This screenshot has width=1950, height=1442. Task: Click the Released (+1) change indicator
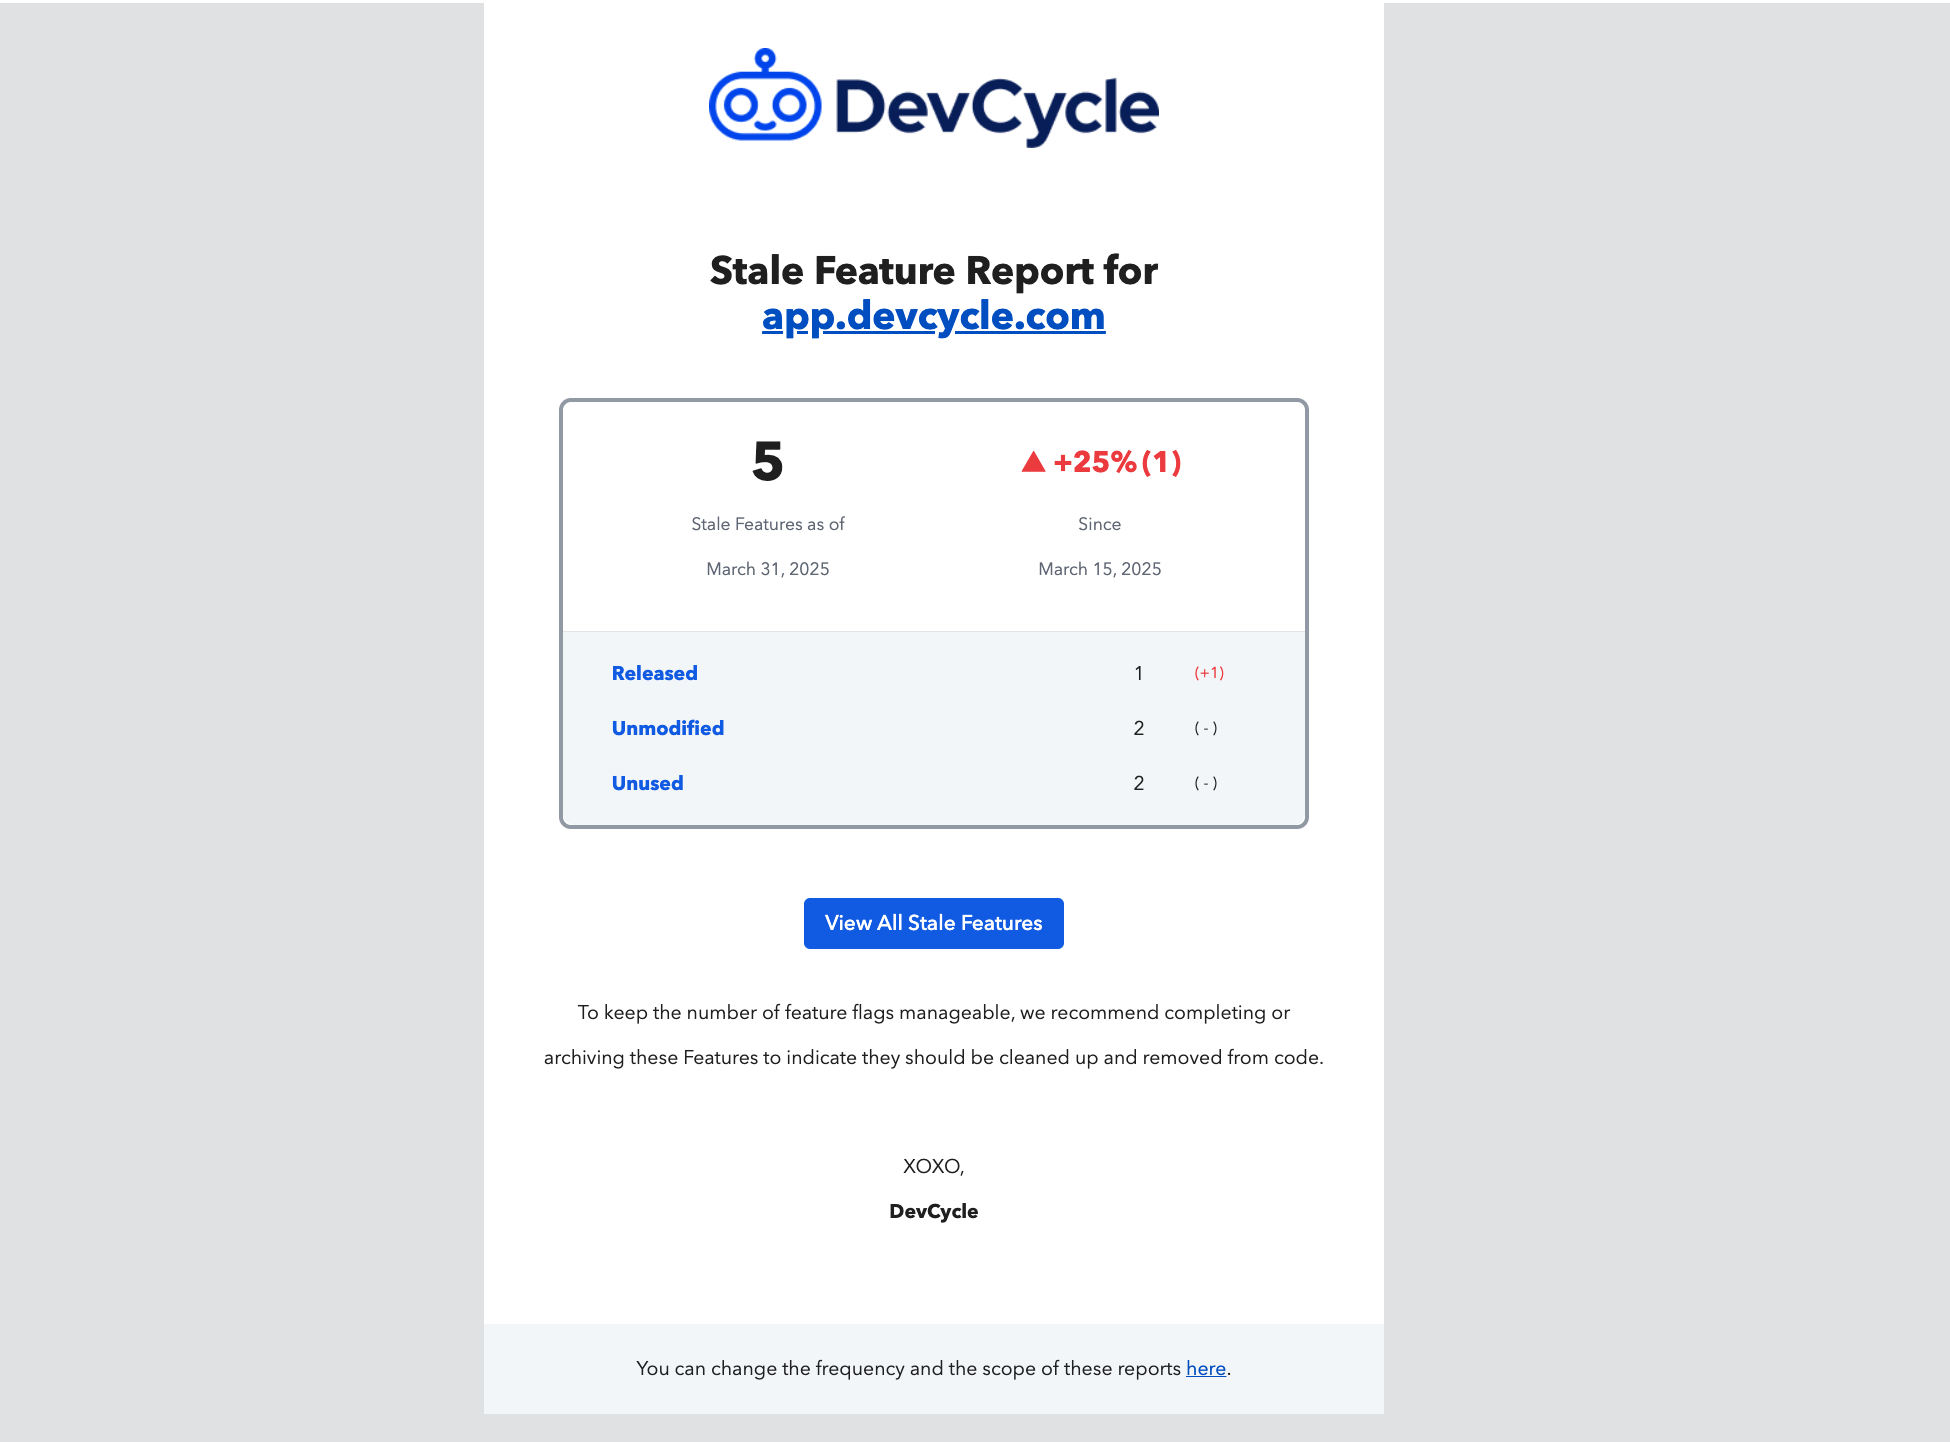tap(1208, 673)
